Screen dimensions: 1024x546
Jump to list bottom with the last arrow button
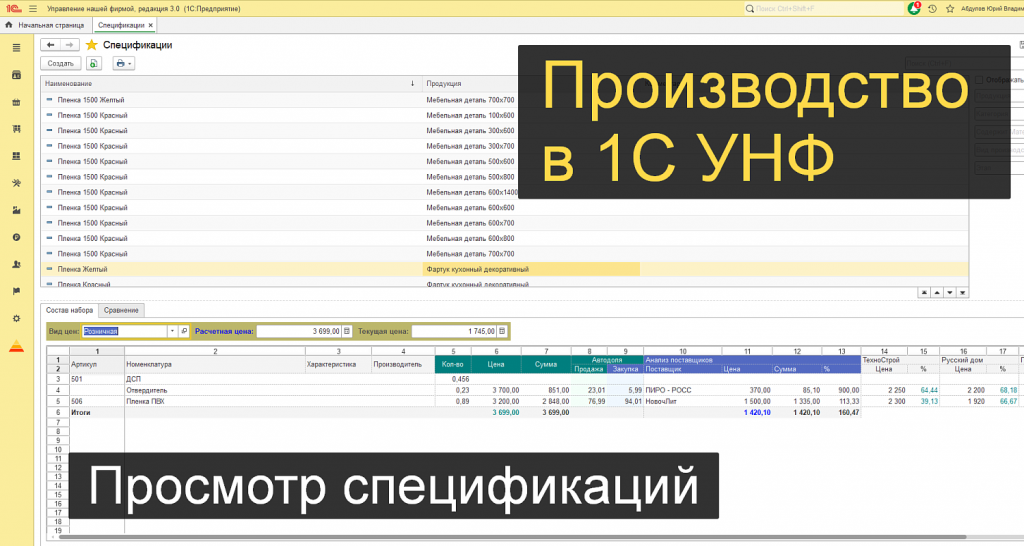pos(962,293)
